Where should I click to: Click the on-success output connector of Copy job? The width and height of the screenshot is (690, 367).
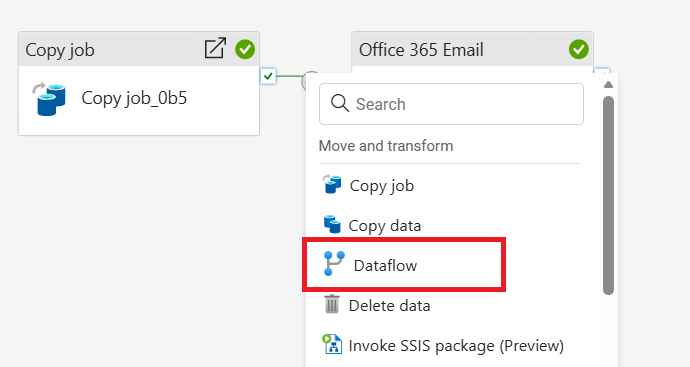(x=268, y=76)
